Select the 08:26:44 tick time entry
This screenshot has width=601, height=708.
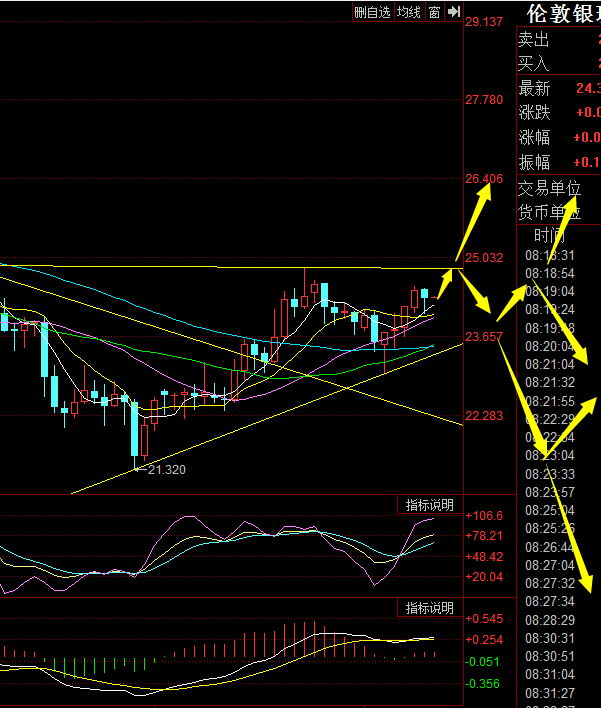point(550,548)
